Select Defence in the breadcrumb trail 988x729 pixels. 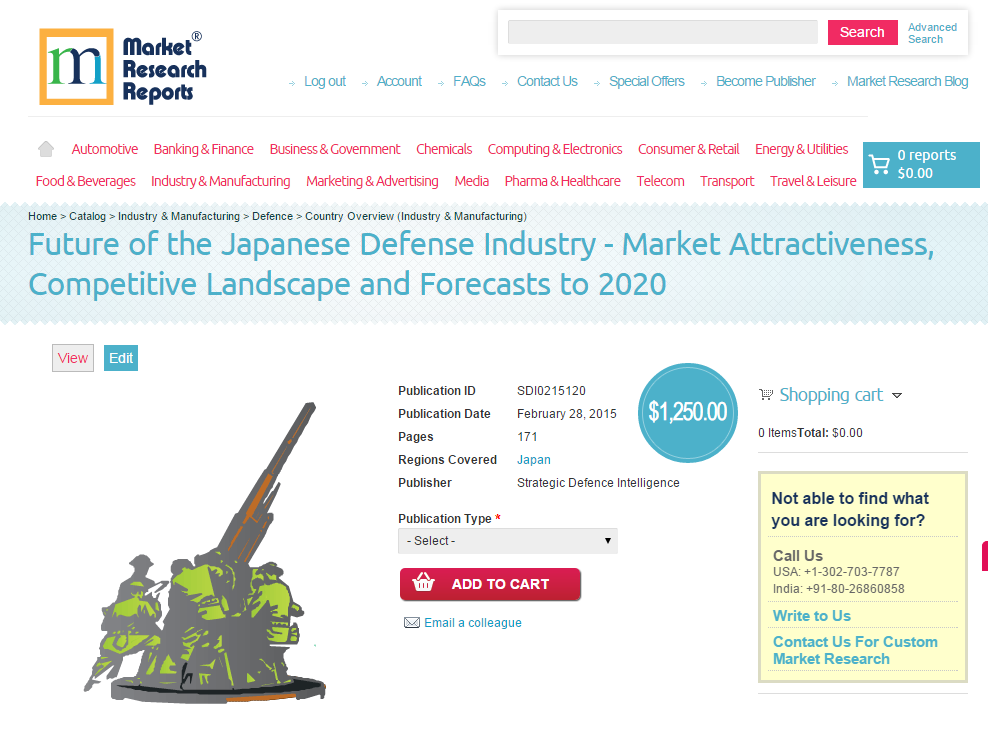[272, 216]
